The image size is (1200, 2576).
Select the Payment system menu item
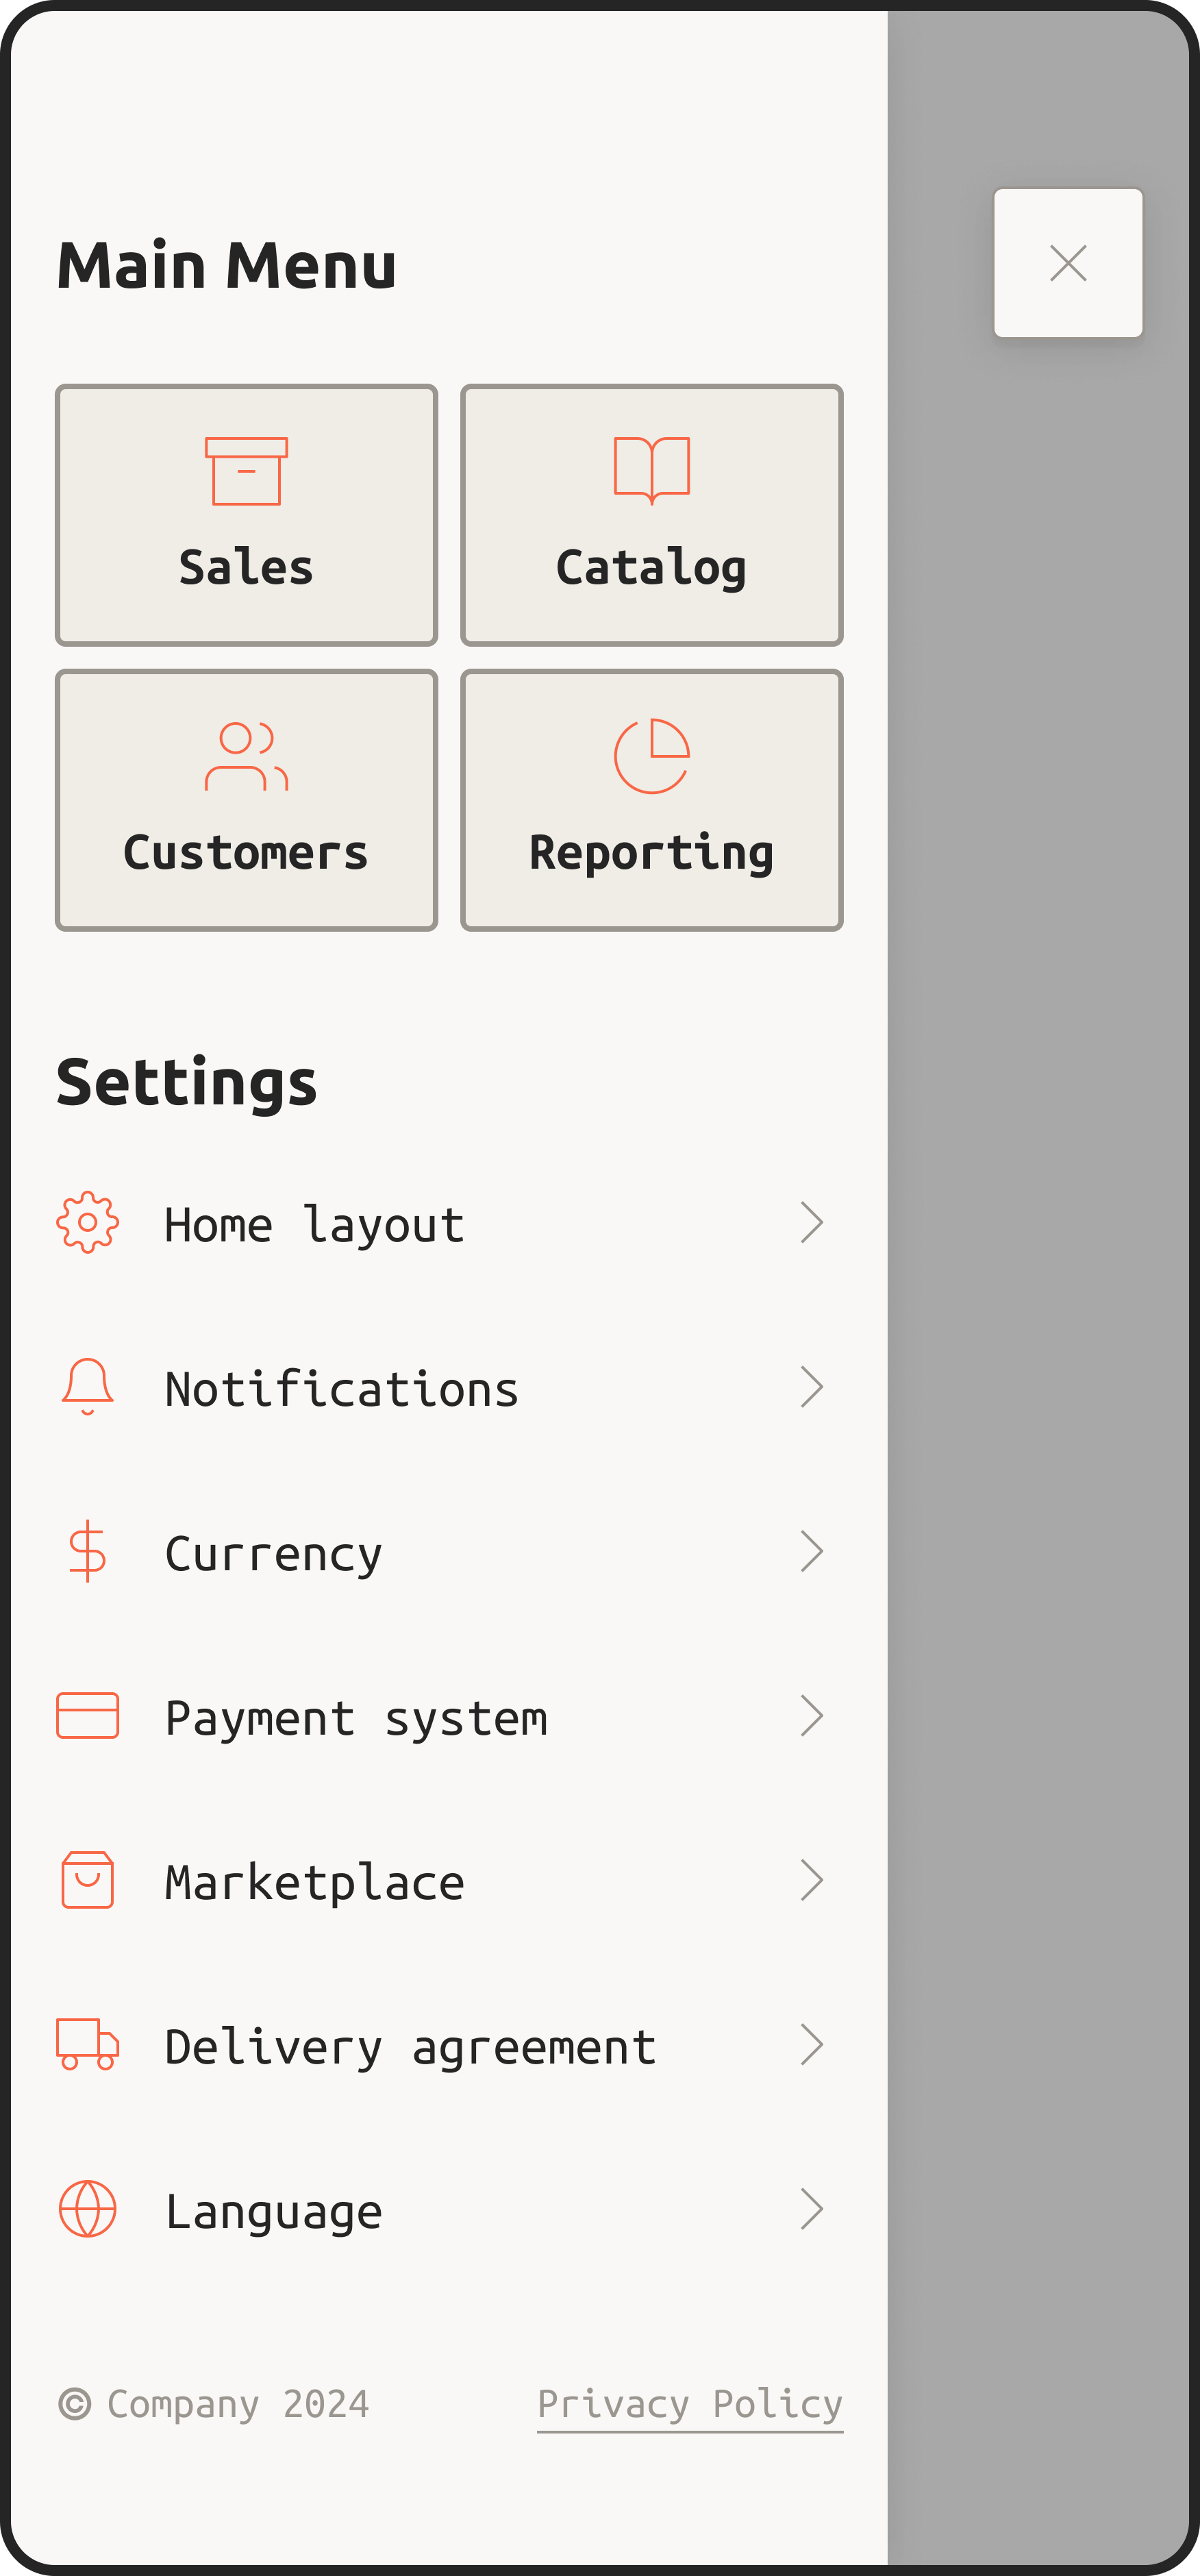(x=450, y=1716)
